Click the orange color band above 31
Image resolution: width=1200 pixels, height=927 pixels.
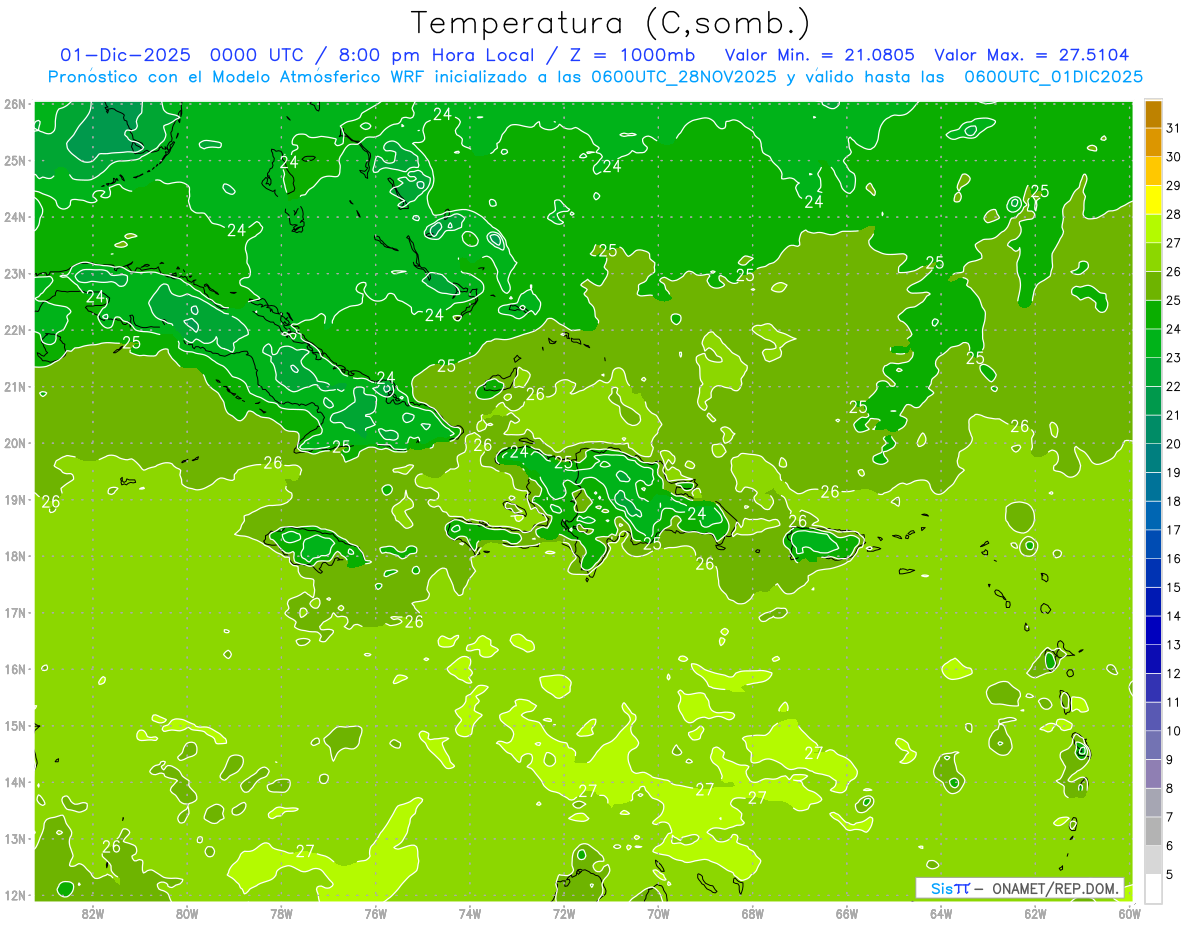tap(1153, 115)
